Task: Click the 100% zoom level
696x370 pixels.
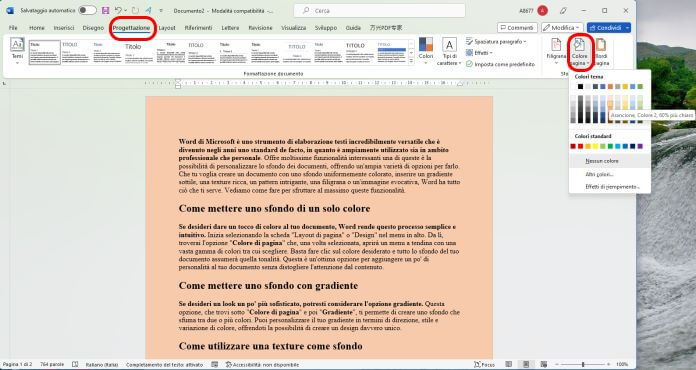Action: coord(622,364)
